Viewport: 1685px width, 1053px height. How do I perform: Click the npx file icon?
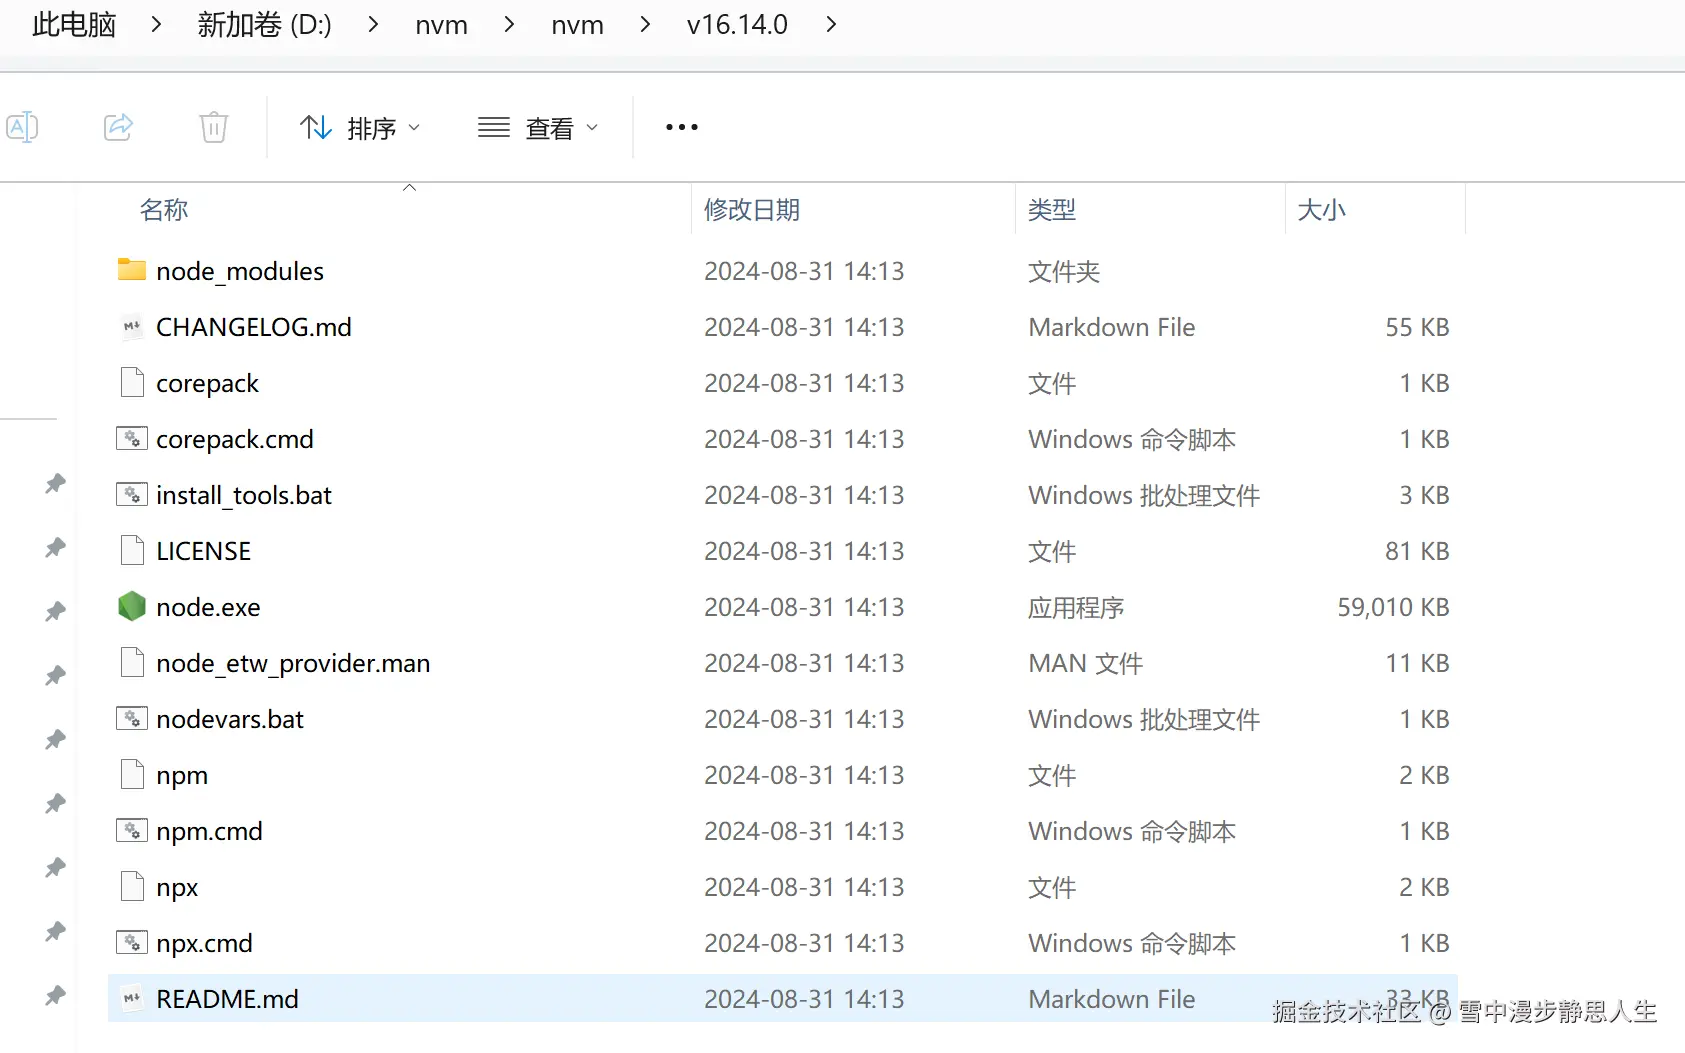click(x=132, y=886)
